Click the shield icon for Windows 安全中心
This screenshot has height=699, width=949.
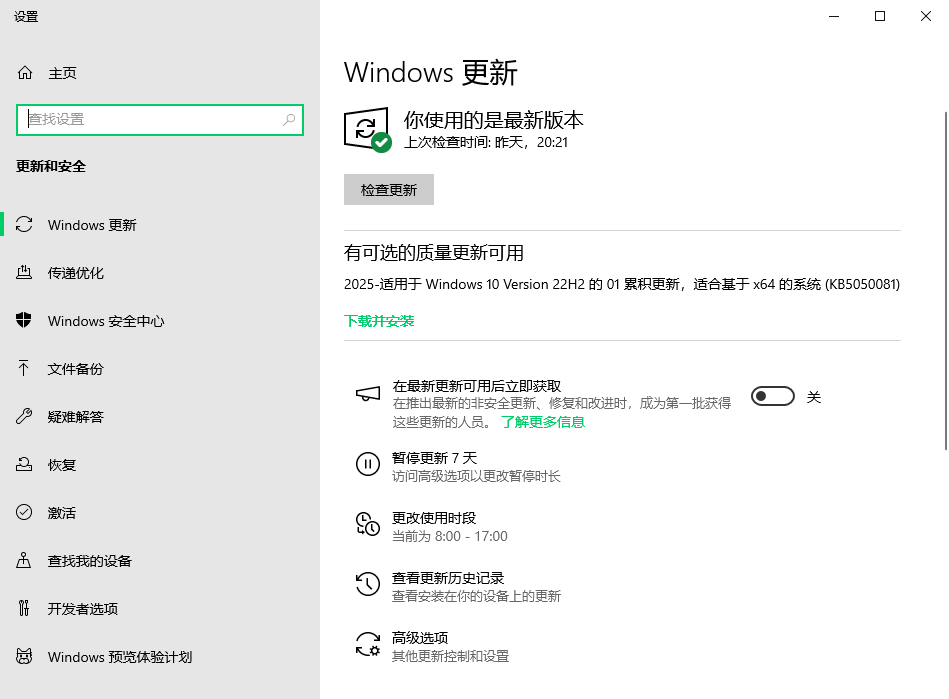(x=24, y=320)
